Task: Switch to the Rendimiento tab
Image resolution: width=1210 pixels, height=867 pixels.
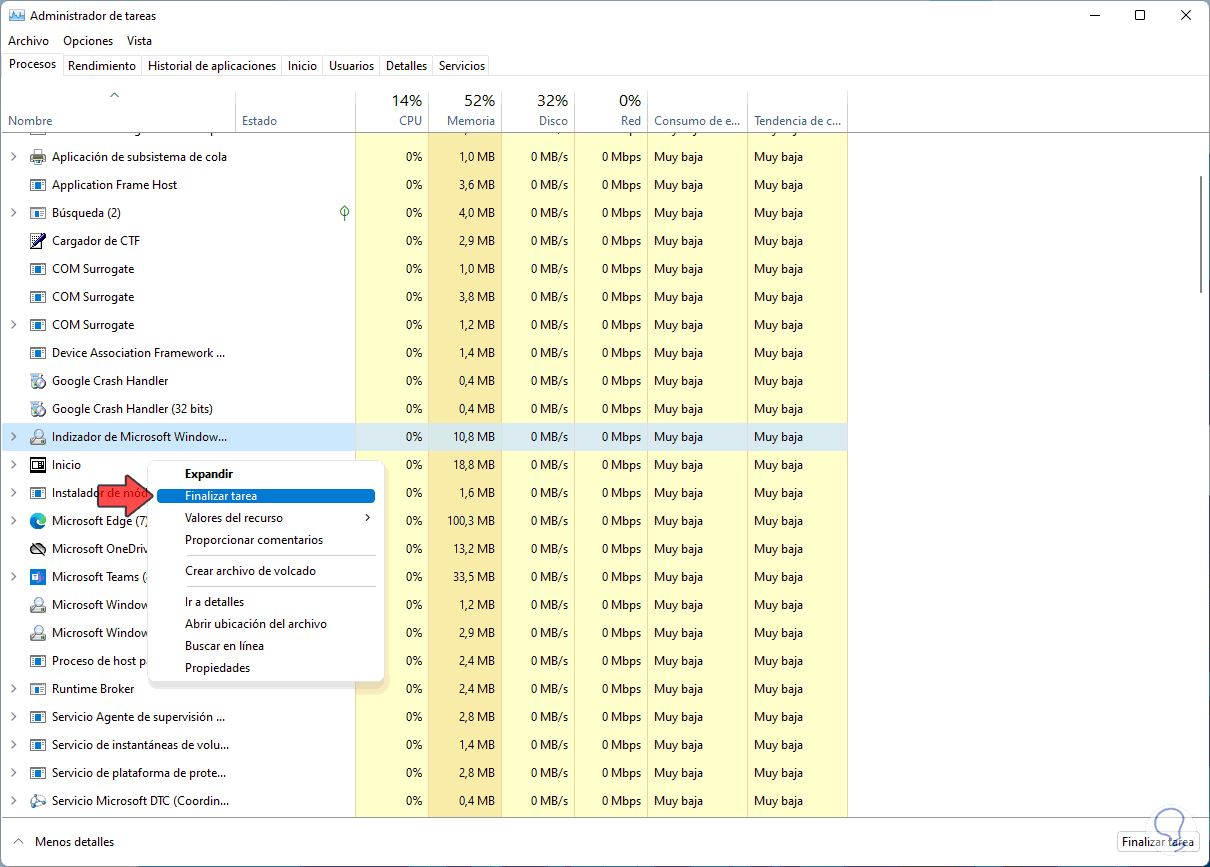Action: (x=102, y=66)
